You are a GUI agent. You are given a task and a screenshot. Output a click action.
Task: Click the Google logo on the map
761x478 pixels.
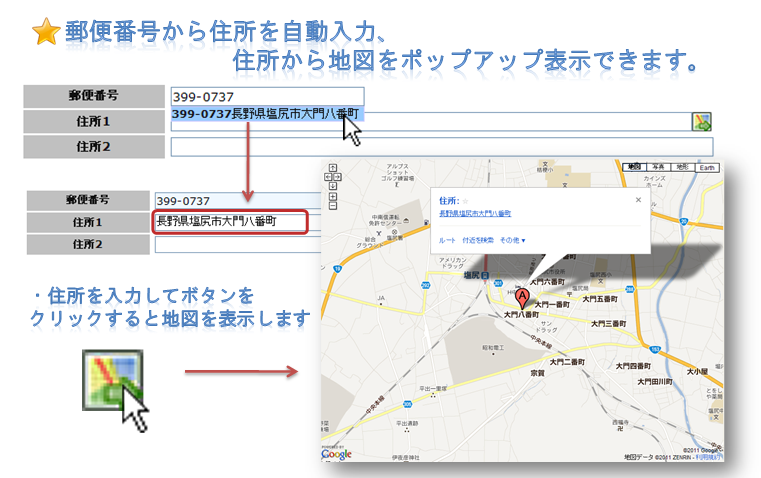pyautogui.click(x=336, y=454)
